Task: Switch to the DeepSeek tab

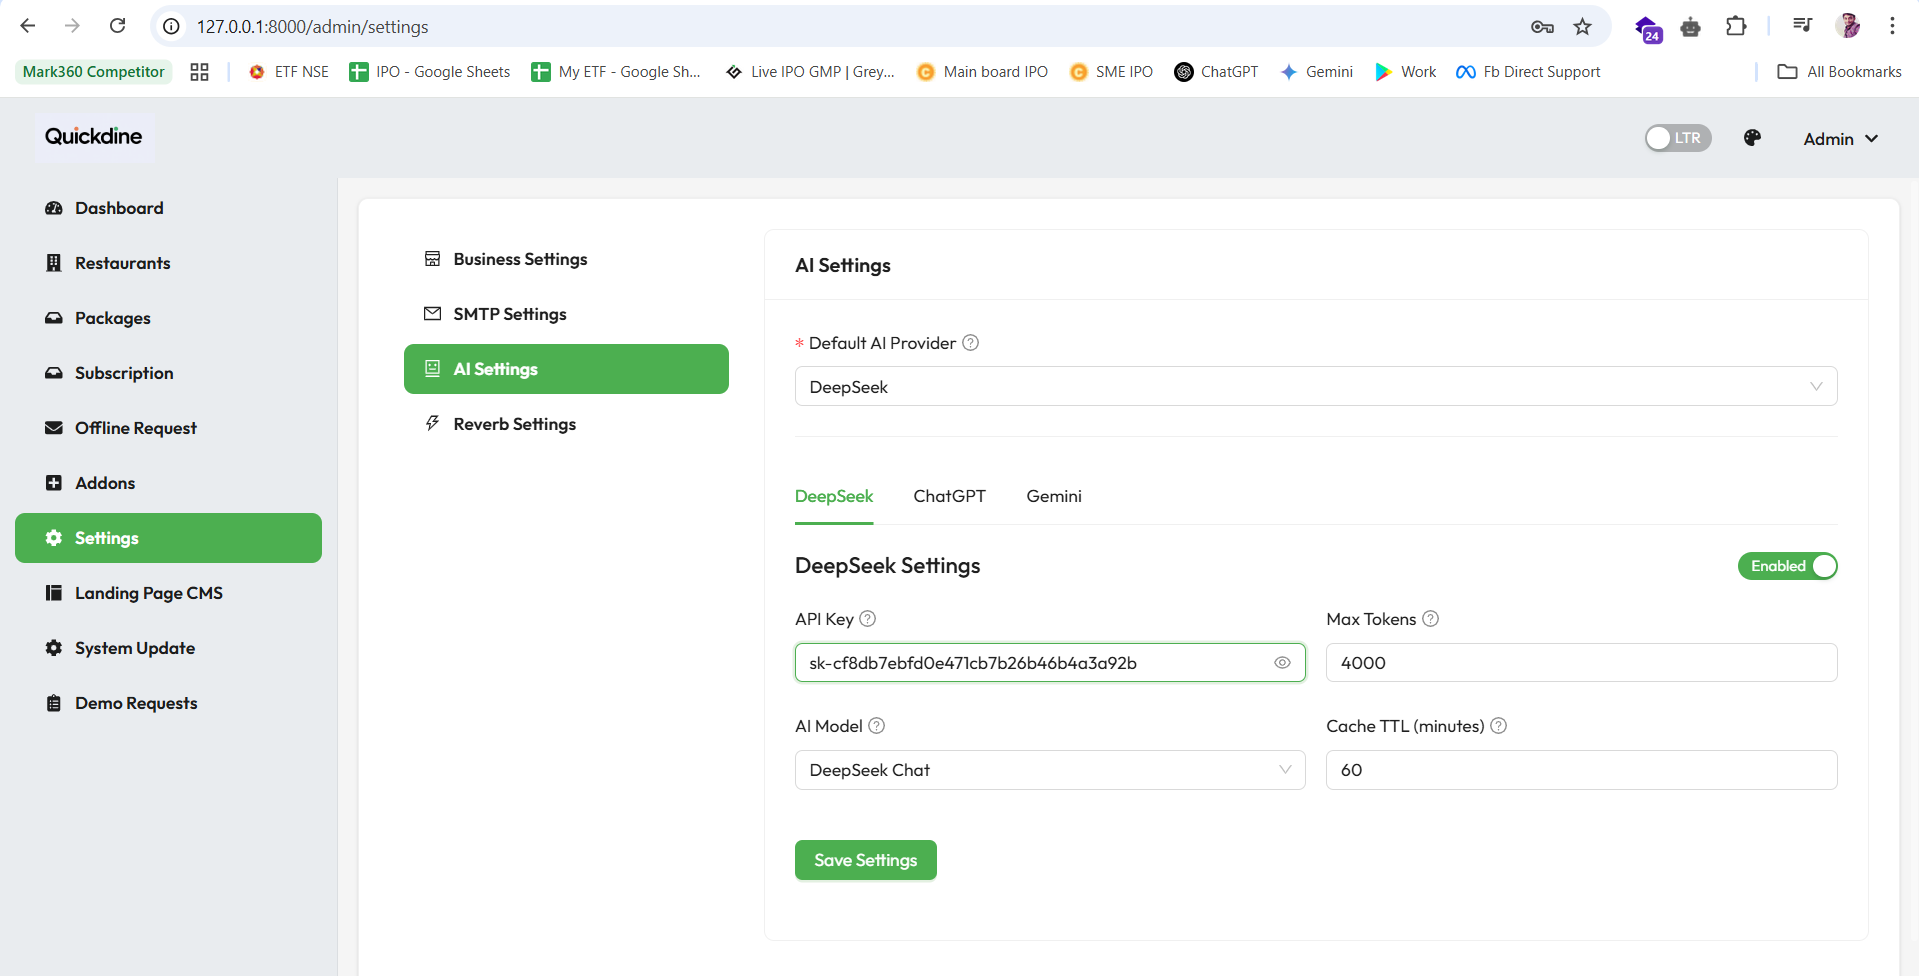Action: 834,496
